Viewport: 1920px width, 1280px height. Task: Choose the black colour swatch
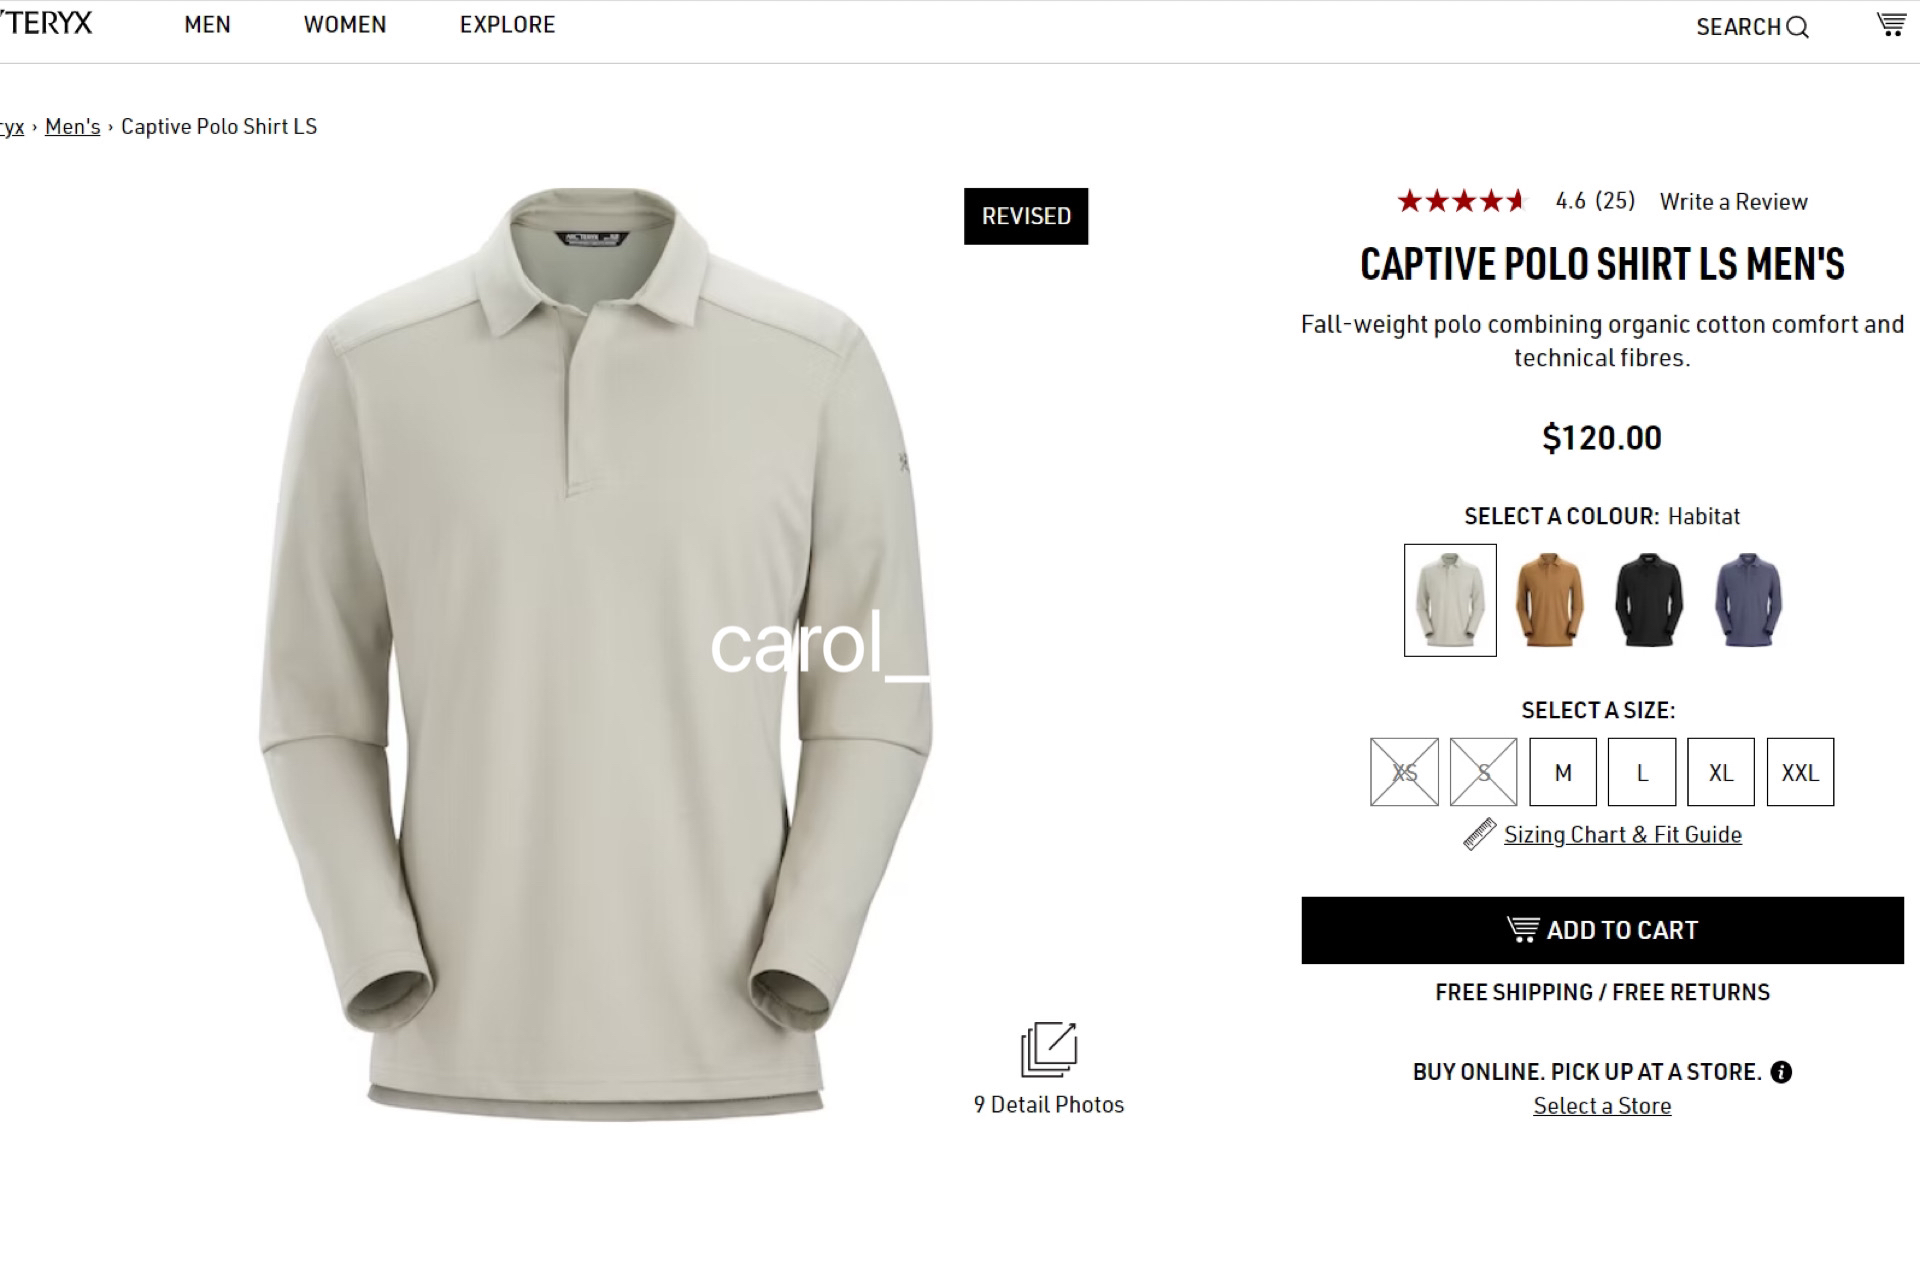coord(1649,599)
